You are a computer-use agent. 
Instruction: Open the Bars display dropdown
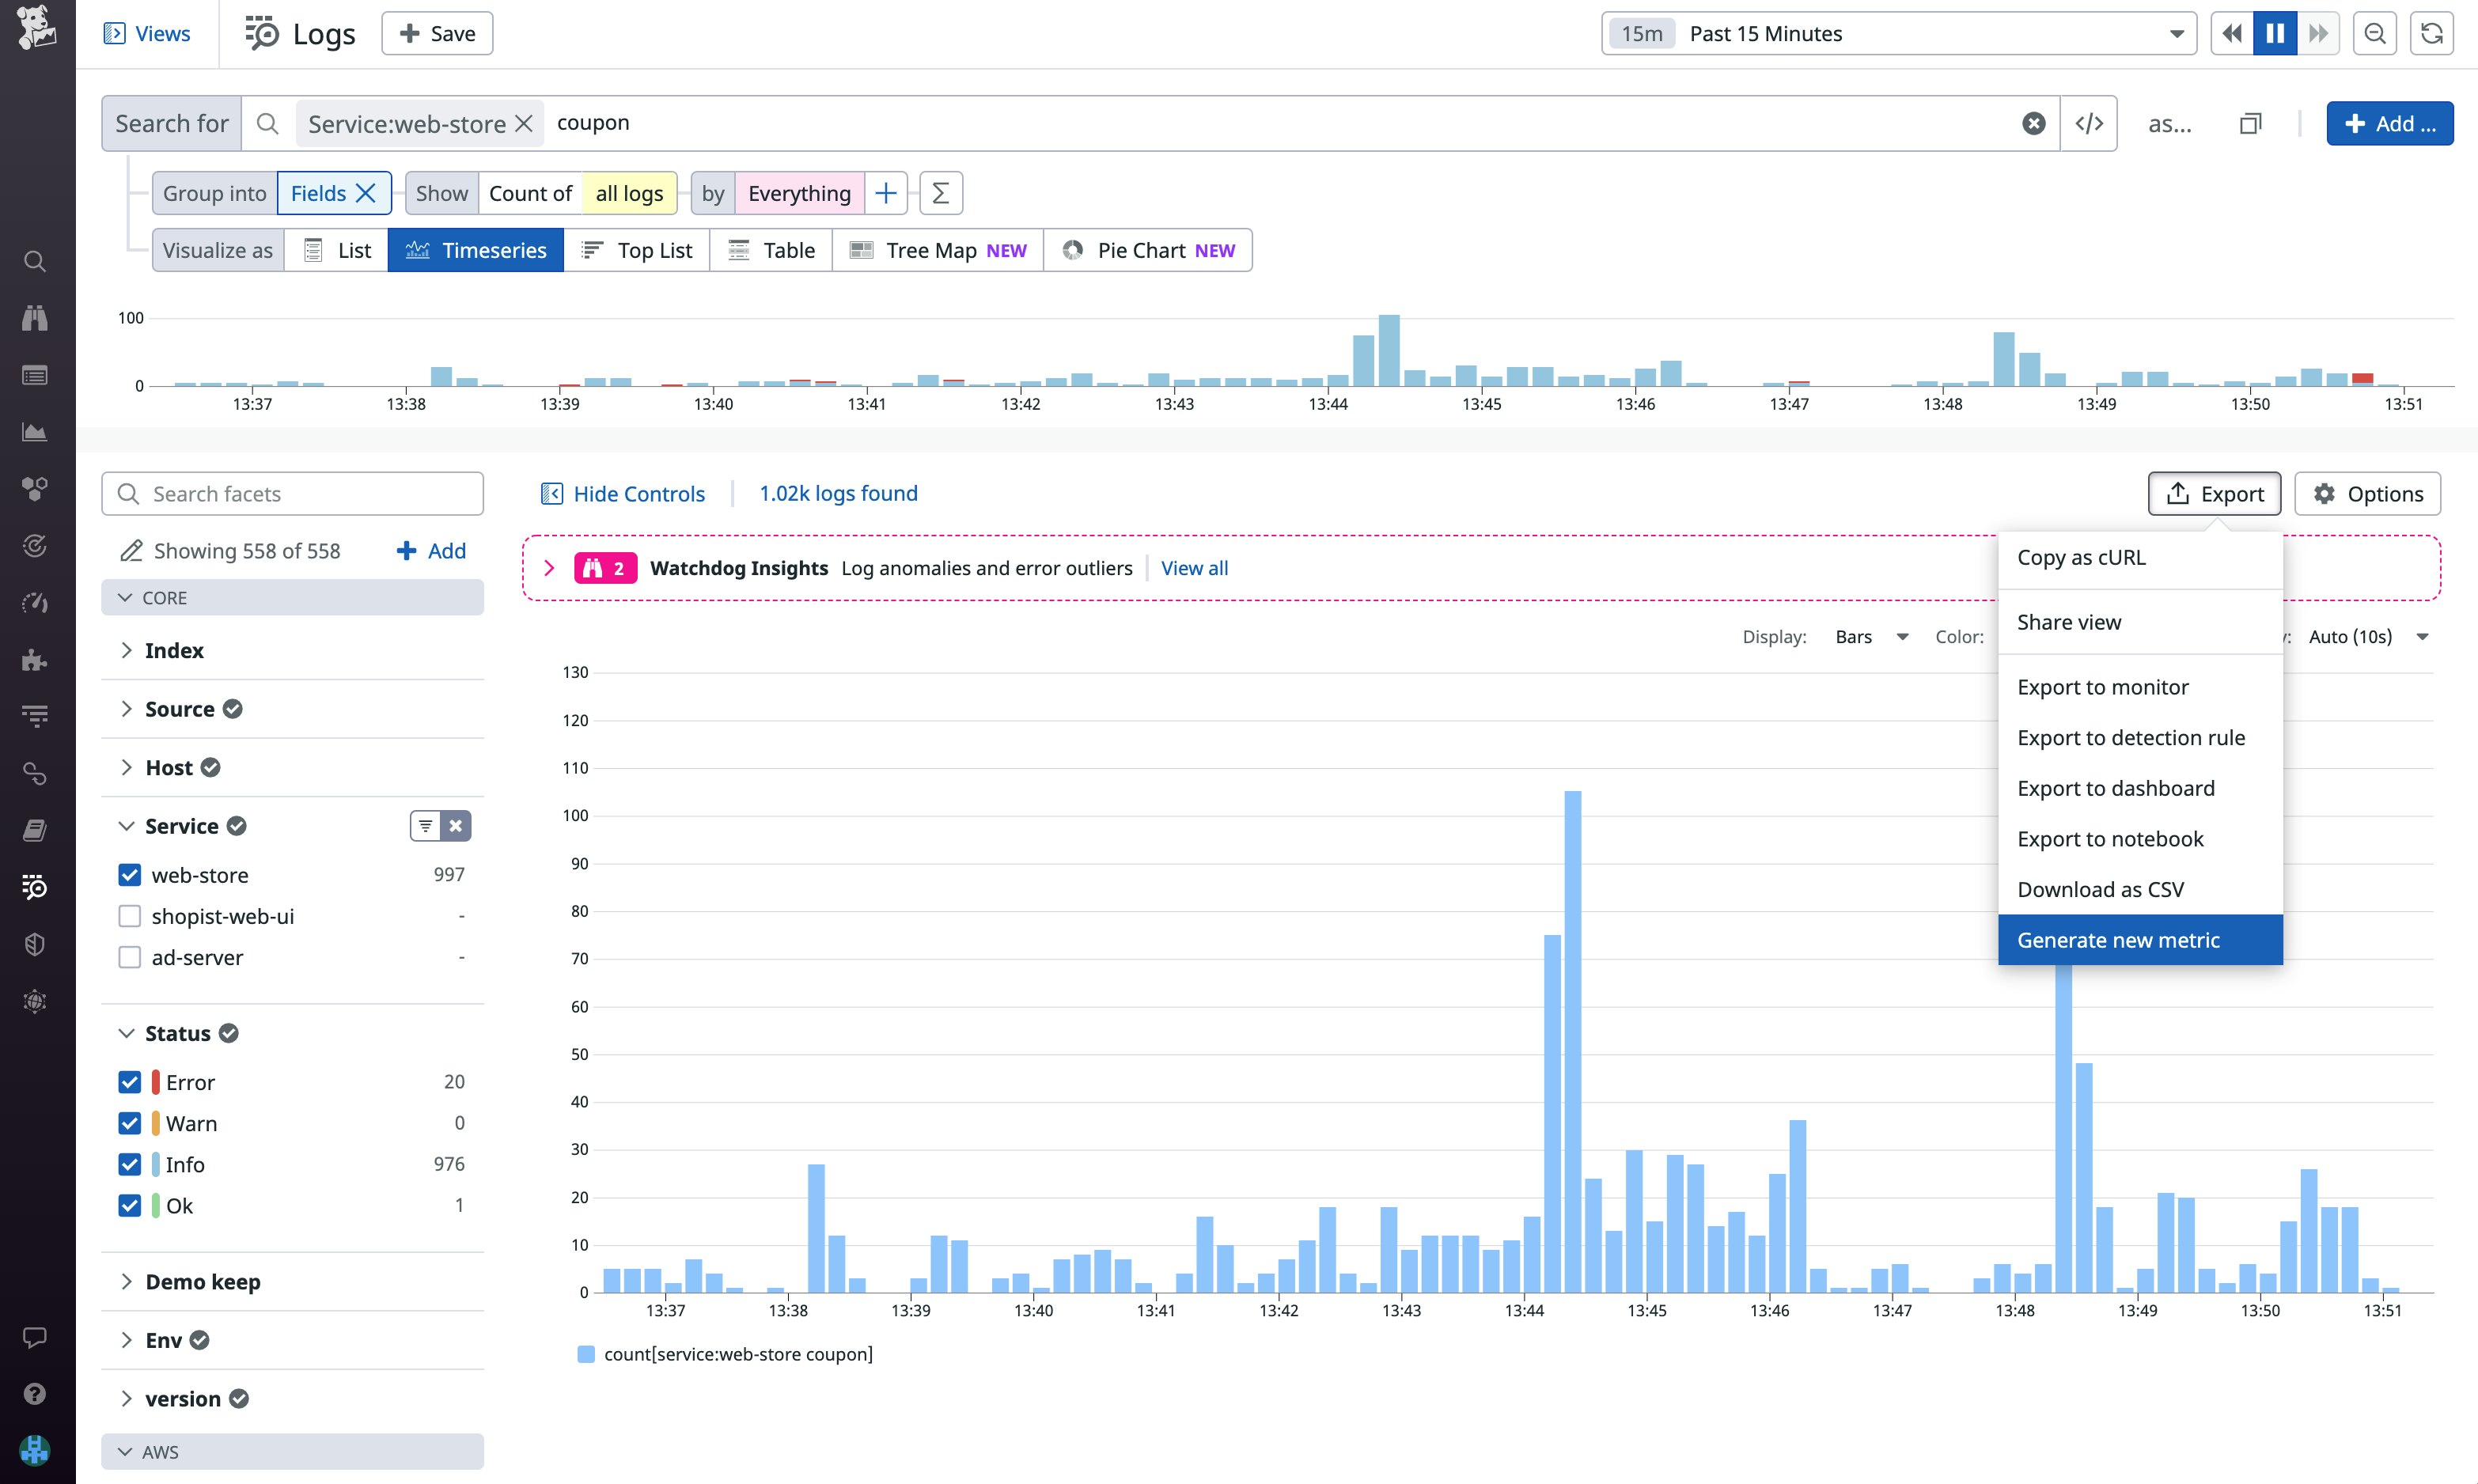1869,636
